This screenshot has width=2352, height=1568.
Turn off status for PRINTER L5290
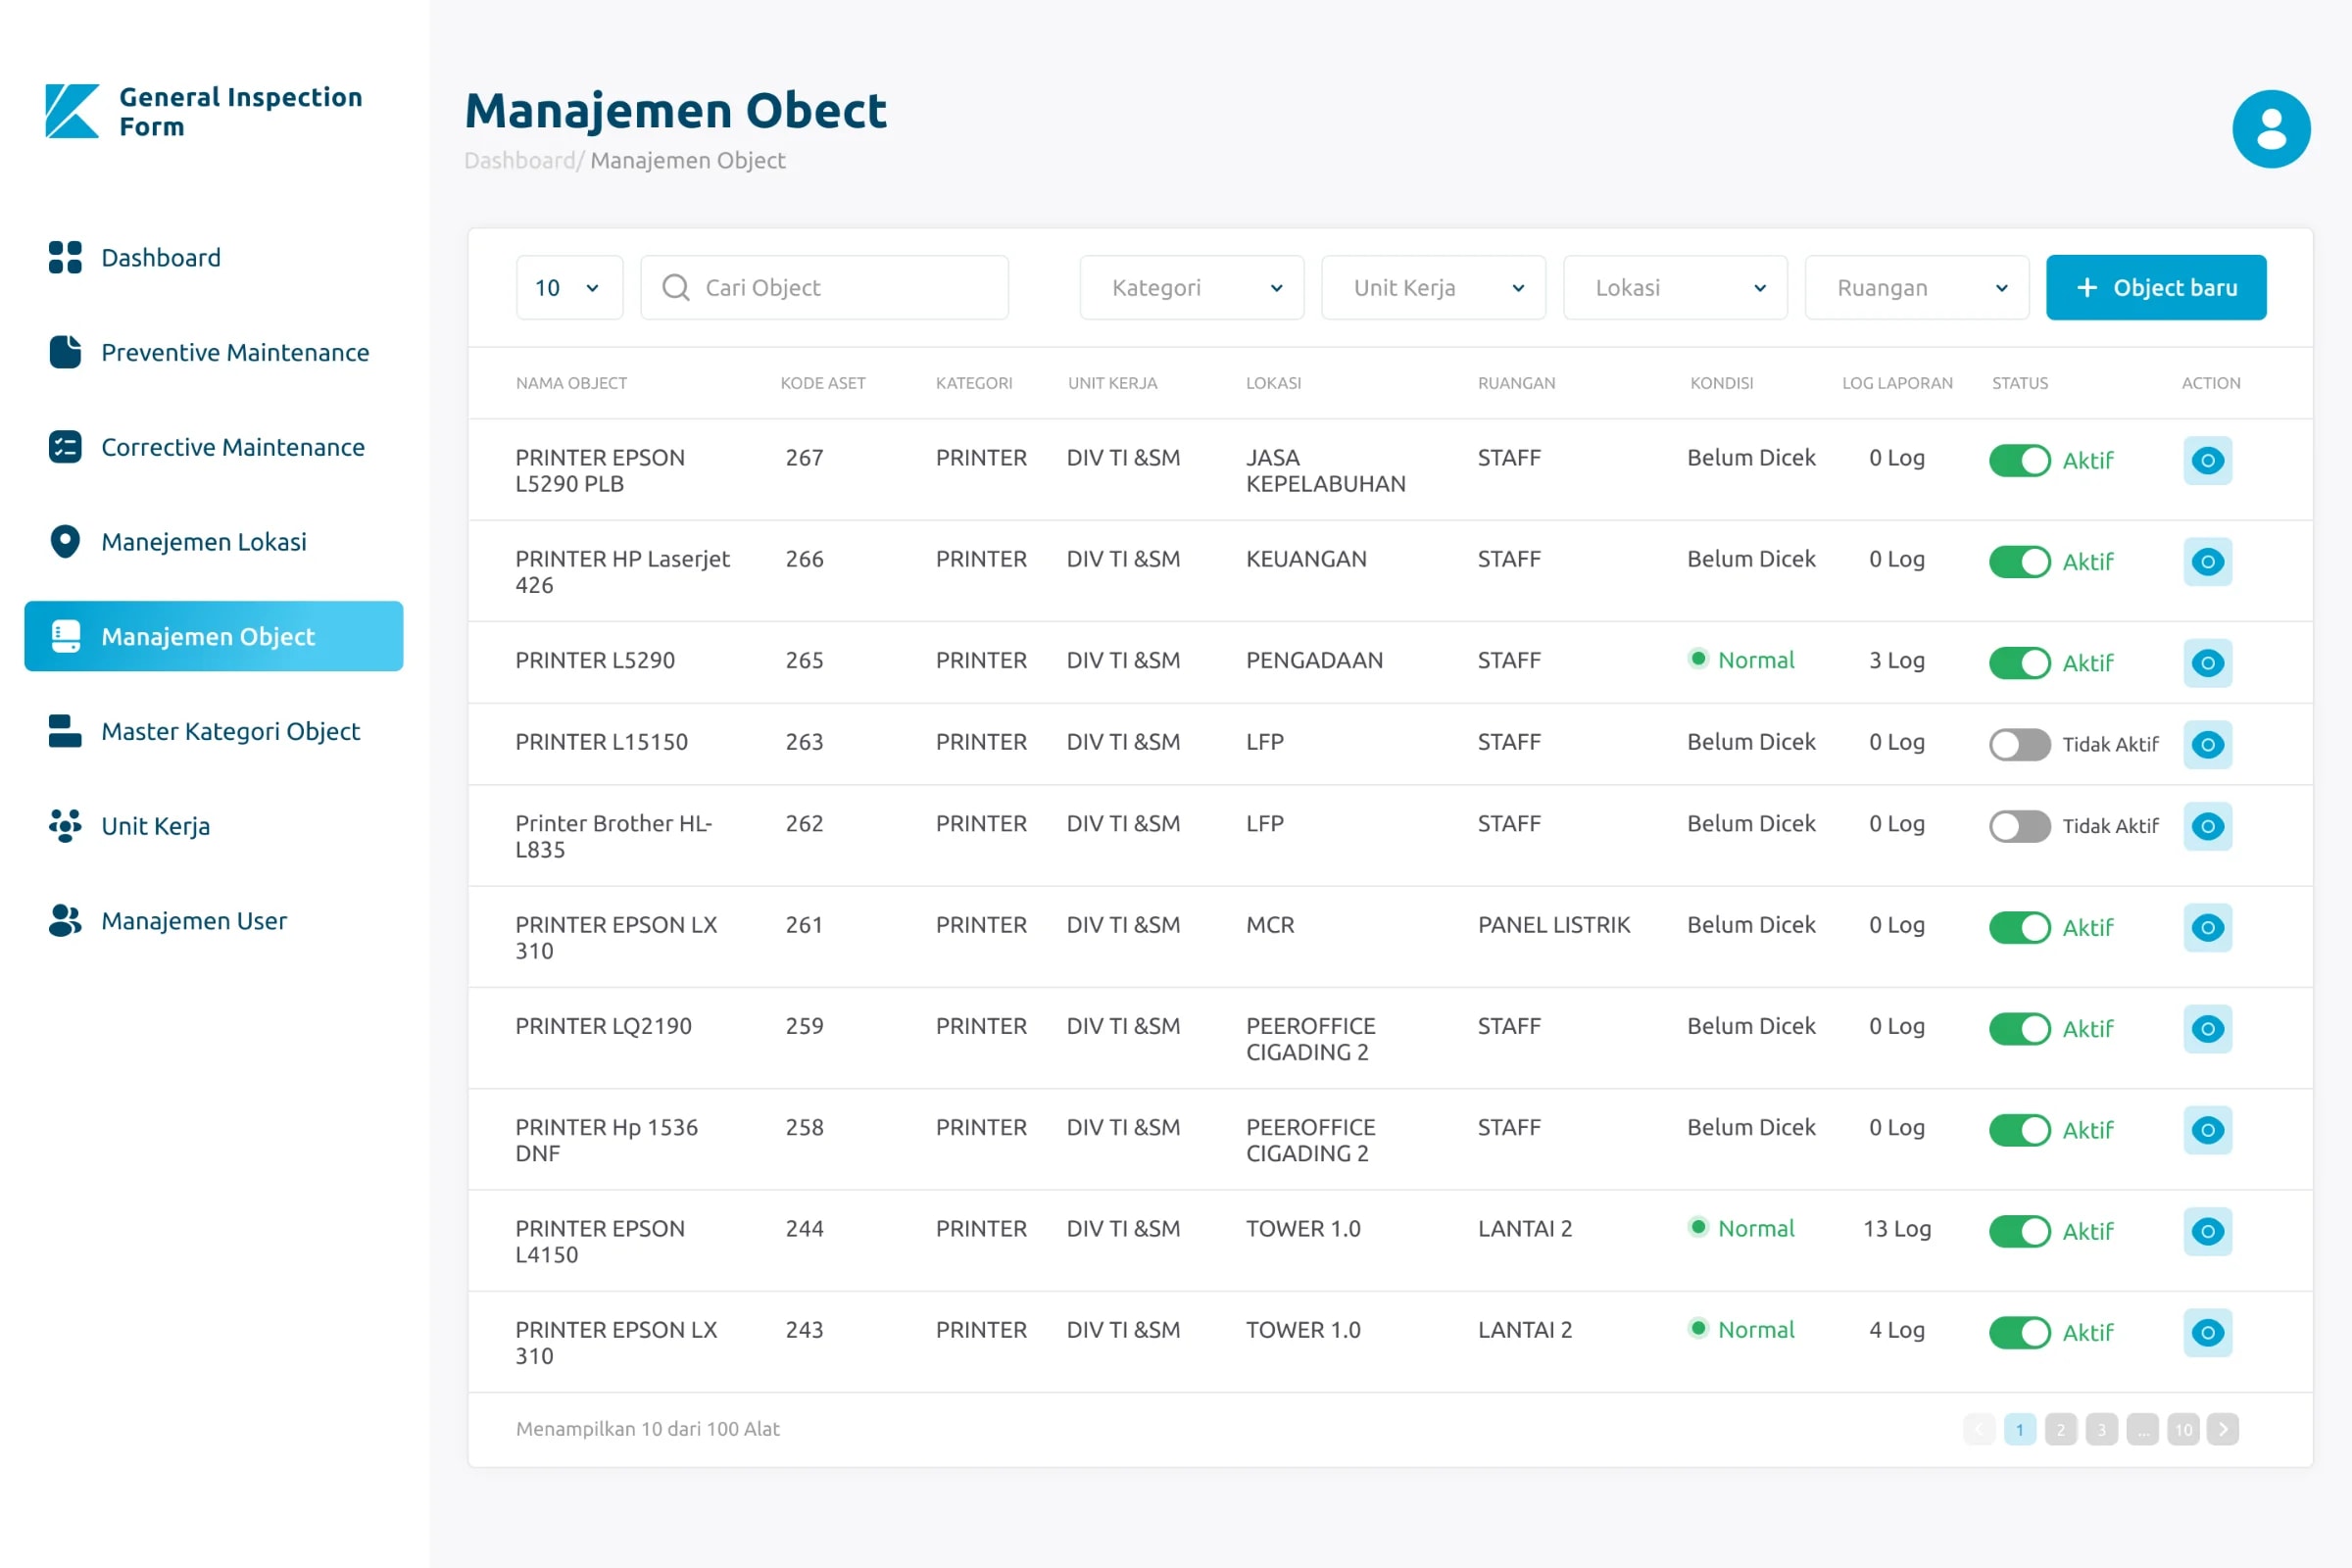[2019, 662]
